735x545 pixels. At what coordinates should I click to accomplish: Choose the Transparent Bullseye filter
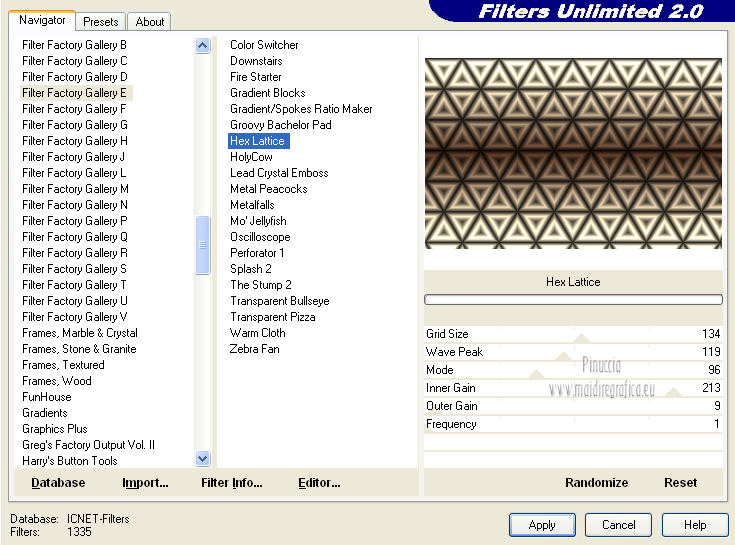click(279, 301)
